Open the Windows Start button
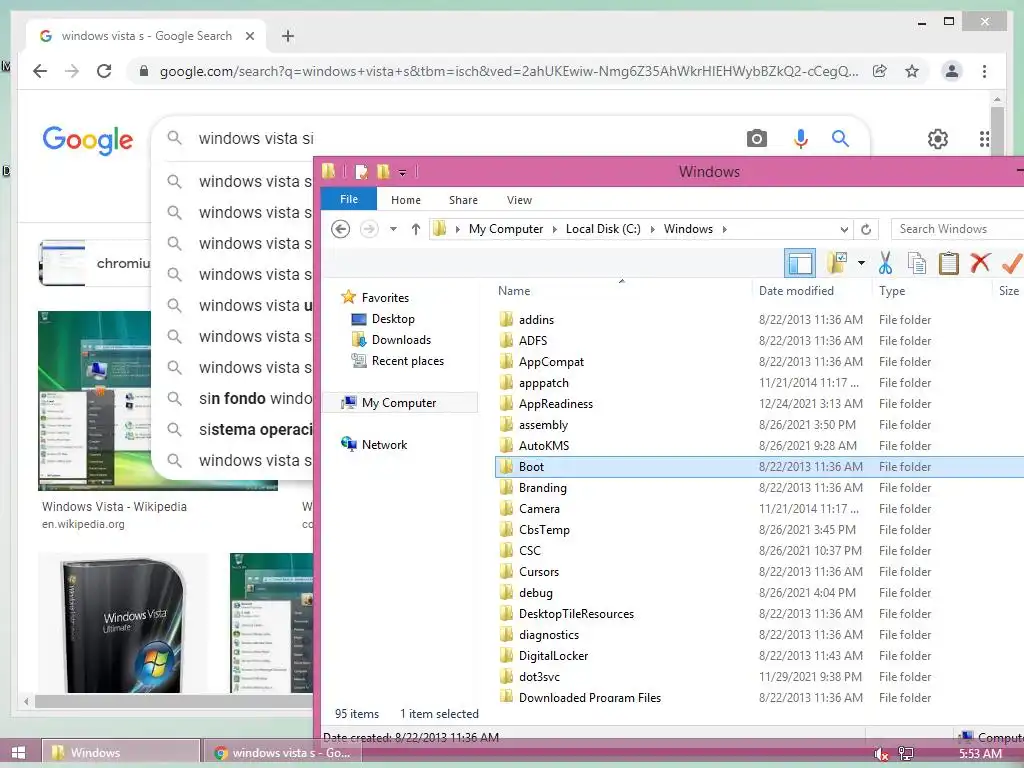The width and height of the screenshot is (1024, 768). [18, 752]
